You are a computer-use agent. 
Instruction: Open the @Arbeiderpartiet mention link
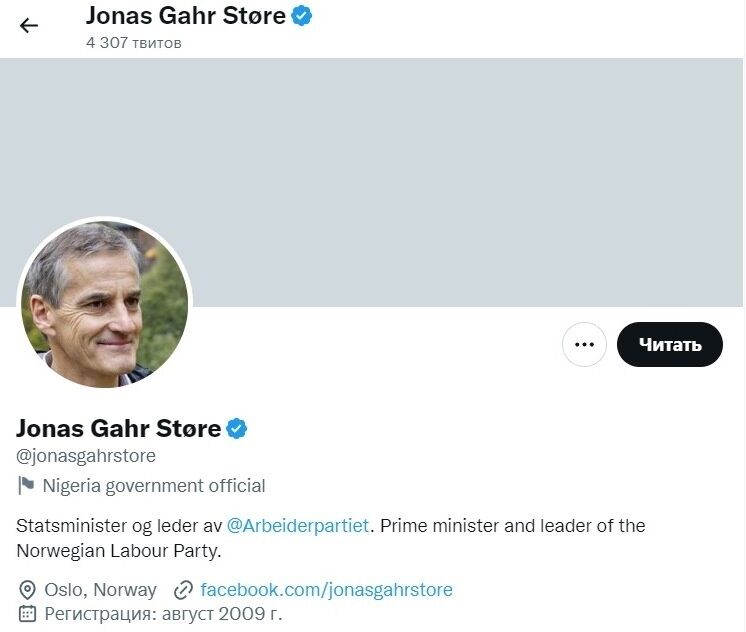298,525
